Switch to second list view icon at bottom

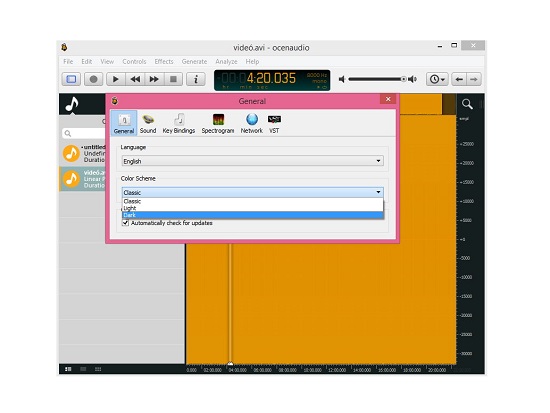pyautogui.click(x=83, y=369)
